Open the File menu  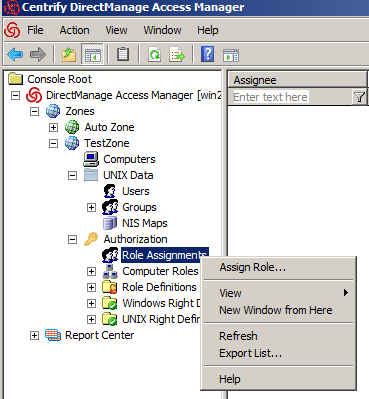[x=35, y=30]
